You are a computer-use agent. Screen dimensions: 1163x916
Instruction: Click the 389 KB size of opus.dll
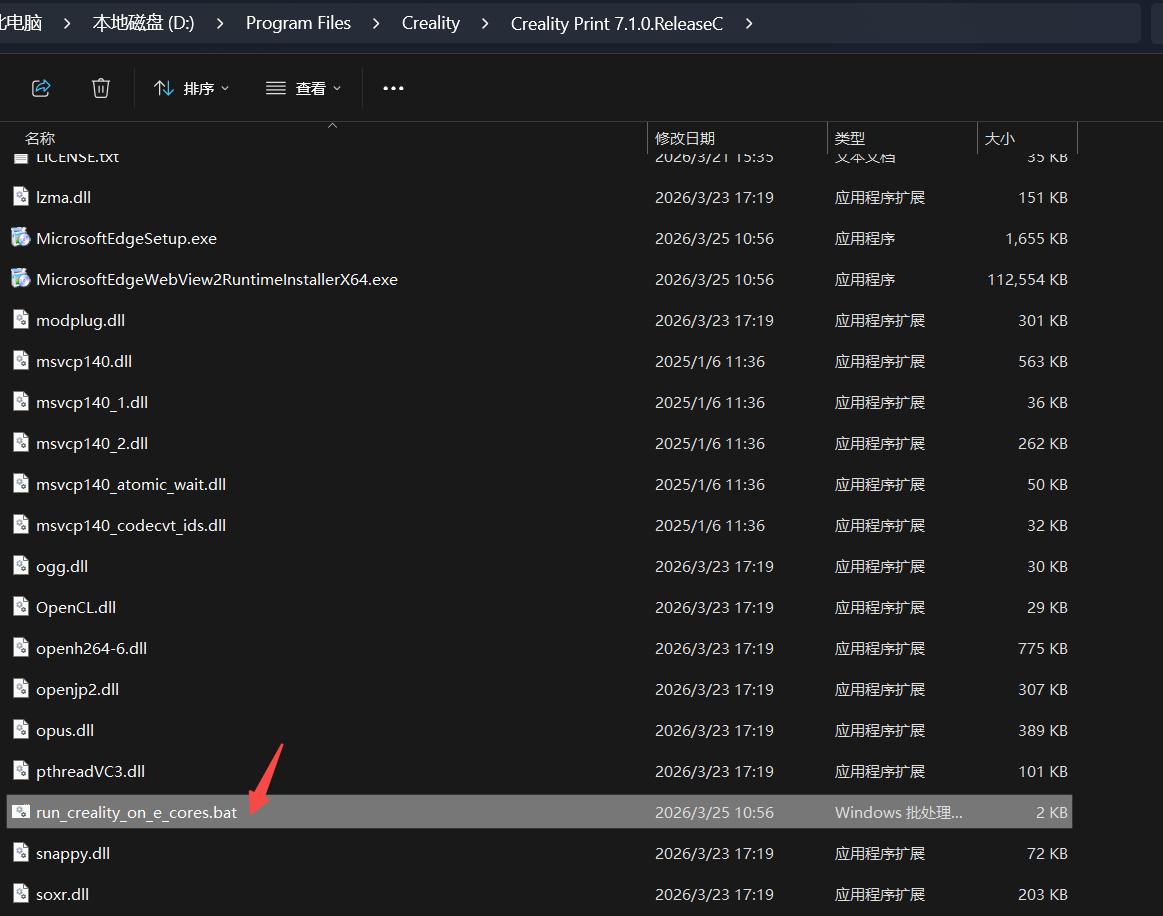click(x=1042, y=731)
